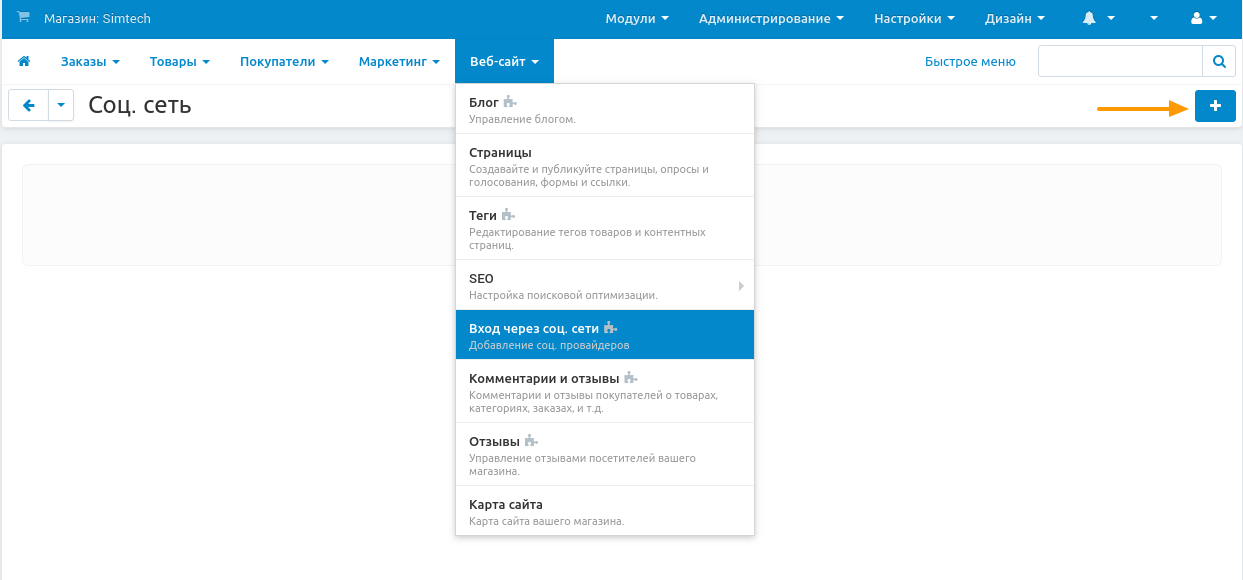The width and height of the screenshot is (1243, 580).
Task: Open the notifications bell menu
Action: point(1098,19)
